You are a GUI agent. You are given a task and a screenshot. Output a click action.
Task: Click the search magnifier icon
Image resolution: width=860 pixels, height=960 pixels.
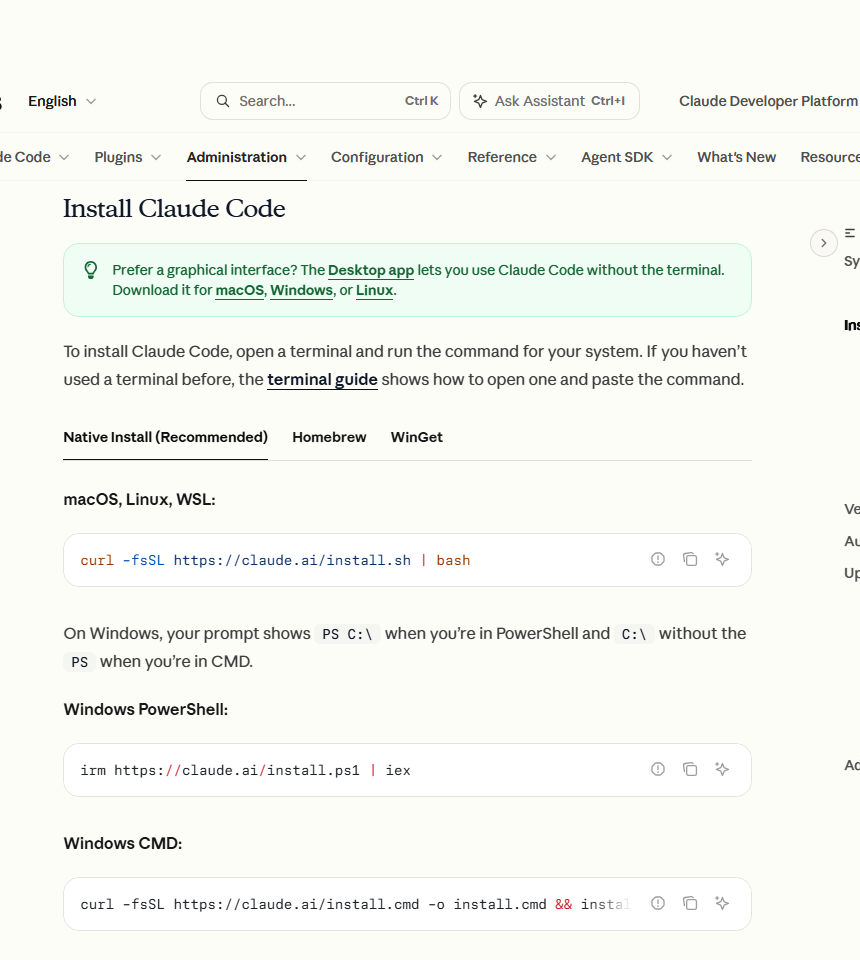coord(223,101)
